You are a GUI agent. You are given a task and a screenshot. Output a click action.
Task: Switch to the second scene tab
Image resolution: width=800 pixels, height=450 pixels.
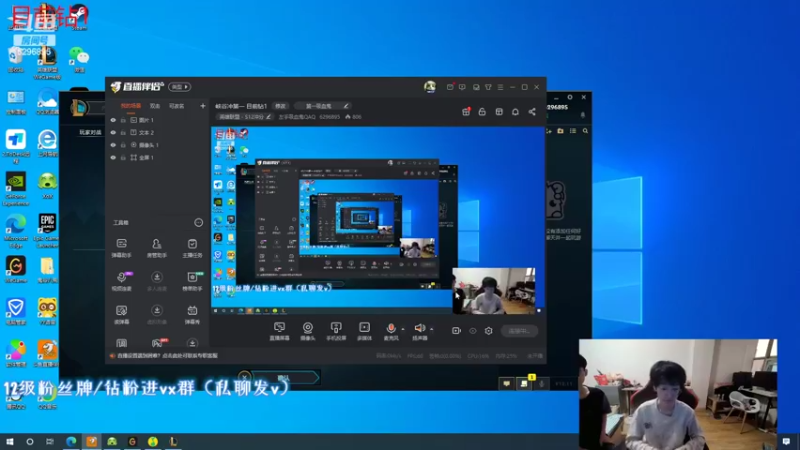click(x=155, y=106)
